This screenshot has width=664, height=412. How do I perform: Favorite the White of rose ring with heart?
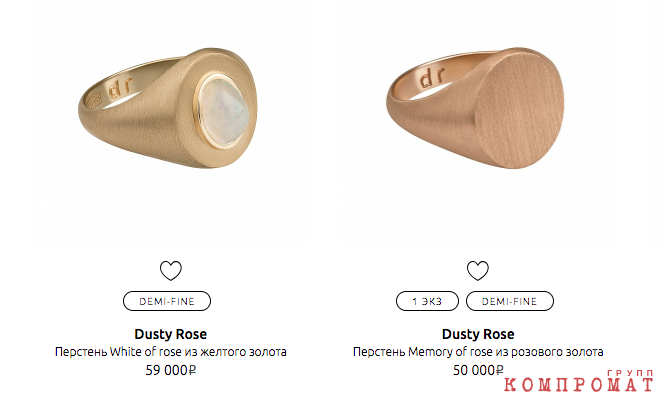171,271
